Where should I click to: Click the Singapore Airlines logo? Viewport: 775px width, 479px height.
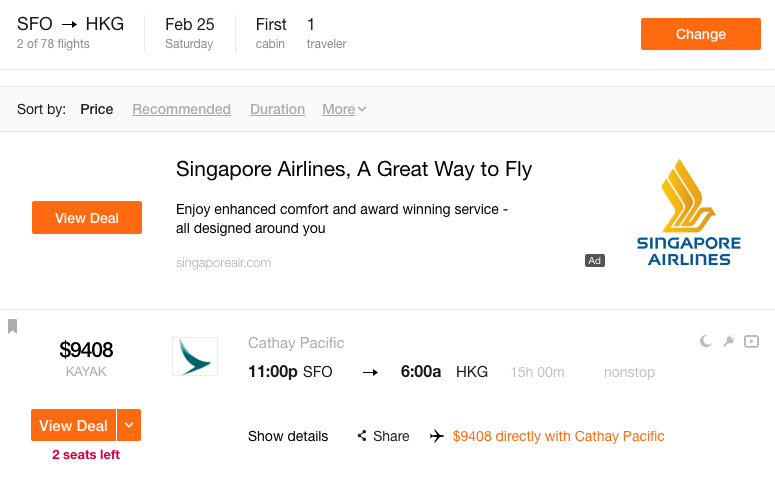coord(689,213)
